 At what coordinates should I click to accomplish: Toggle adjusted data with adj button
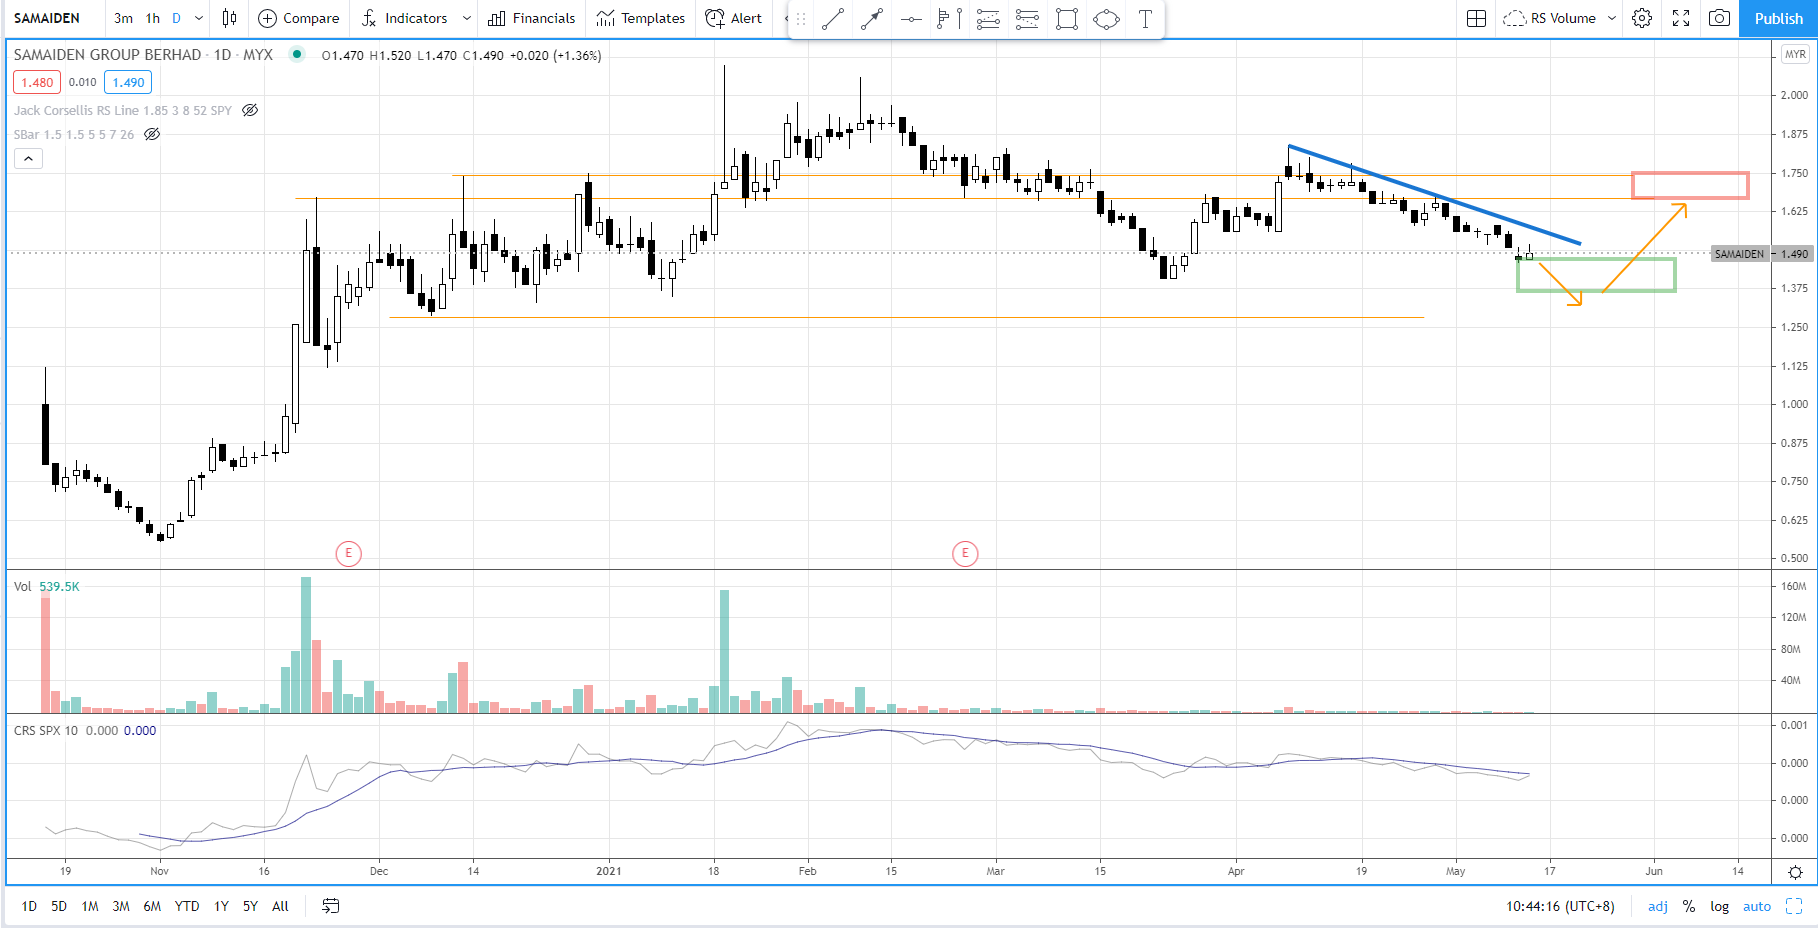(x=1658, y=906)
